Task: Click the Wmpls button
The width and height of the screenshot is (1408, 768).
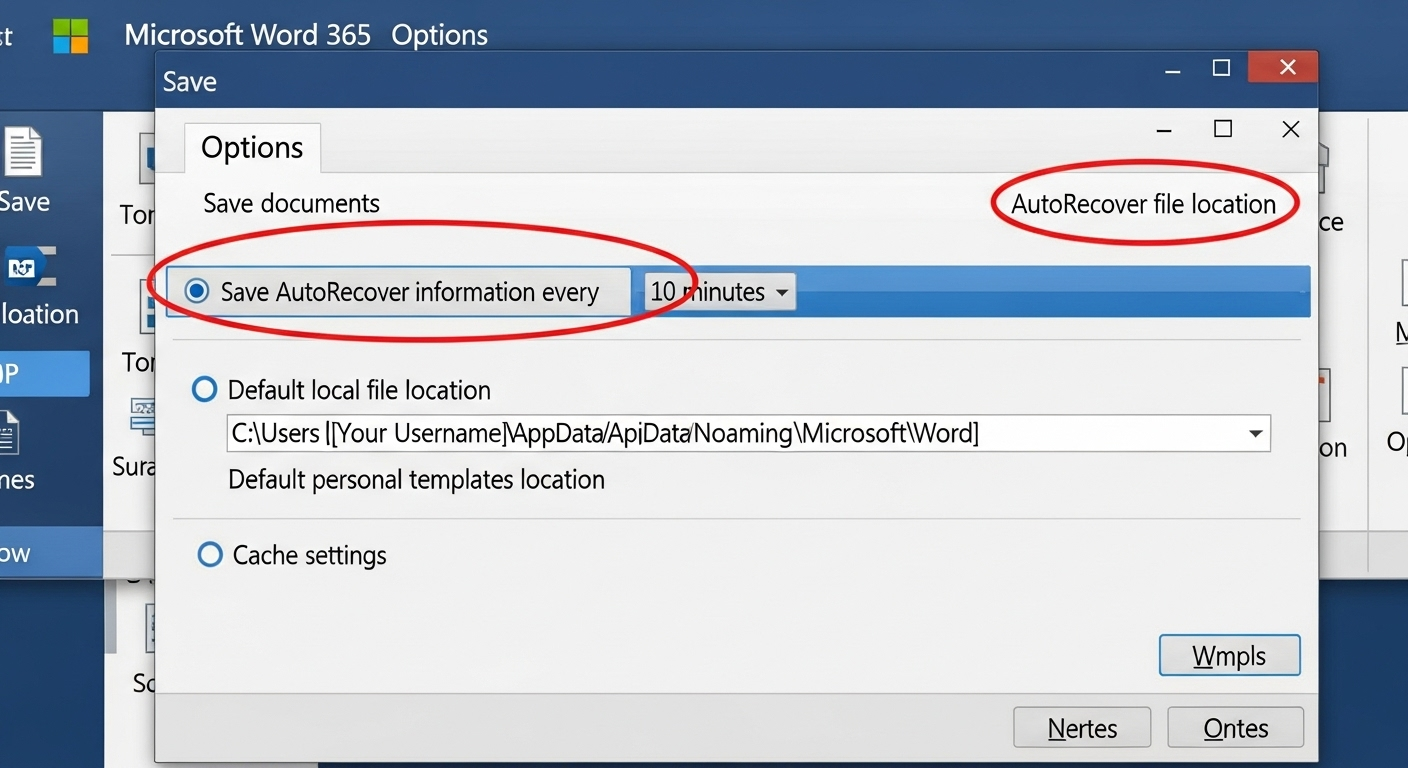Action: (1229, 655)
